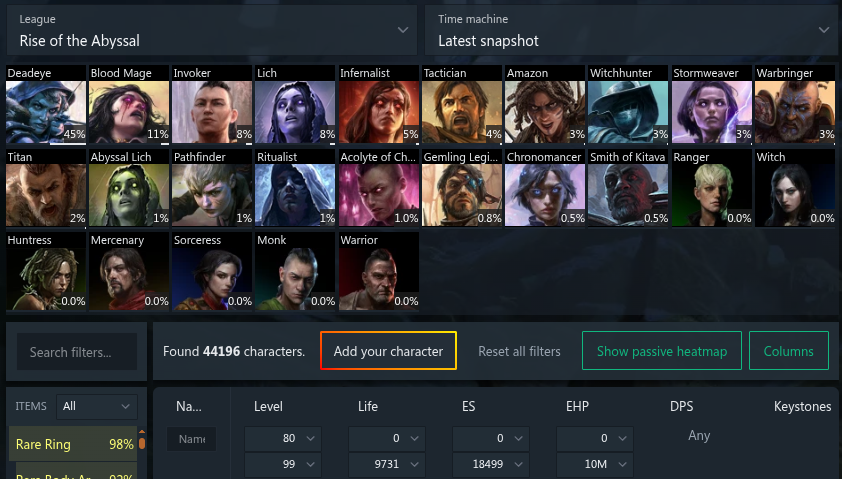
Task: Reset all filters
Action: click(x=519, y=351)
